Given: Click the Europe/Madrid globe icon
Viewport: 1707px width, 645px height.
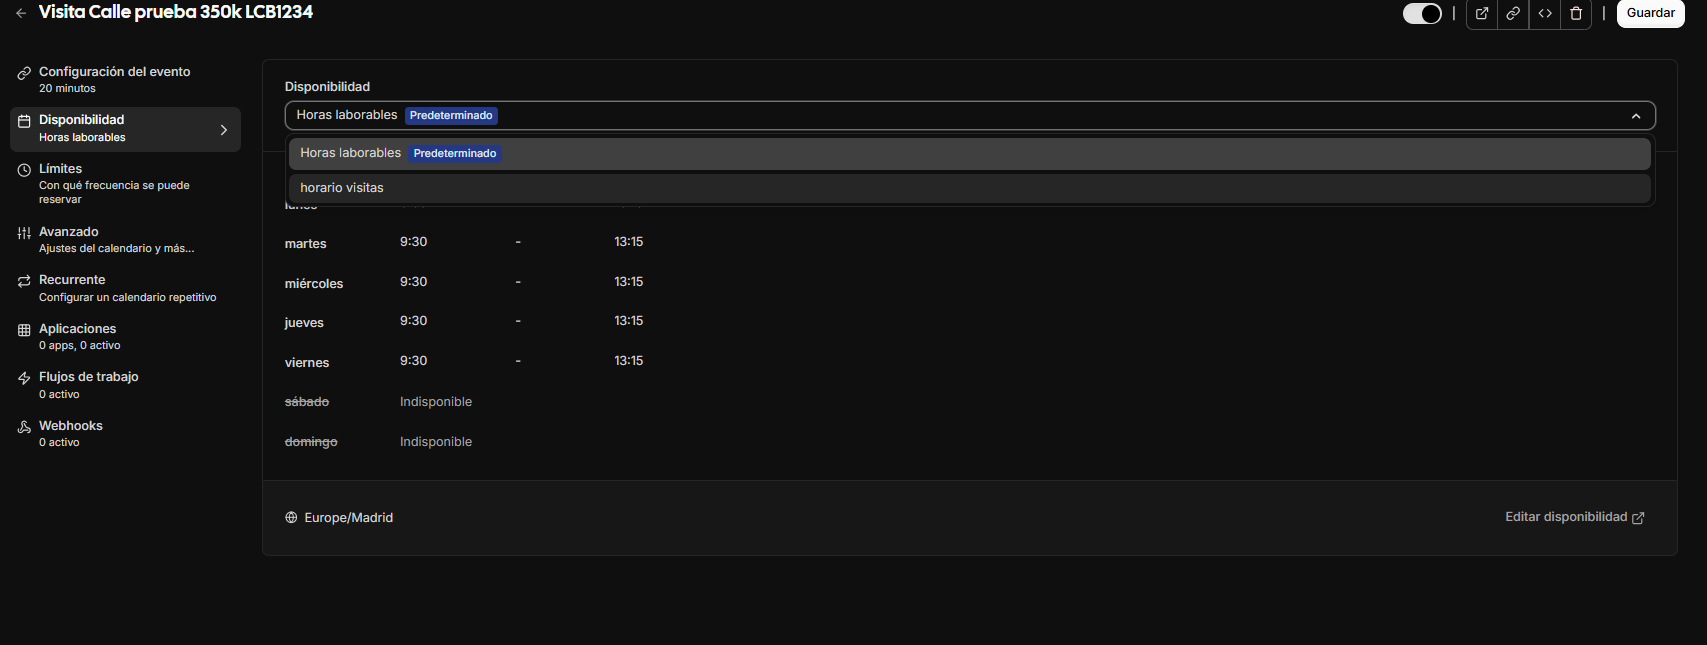Looking at the screenshot, I should pyautogui.click(x=291, y=518).
